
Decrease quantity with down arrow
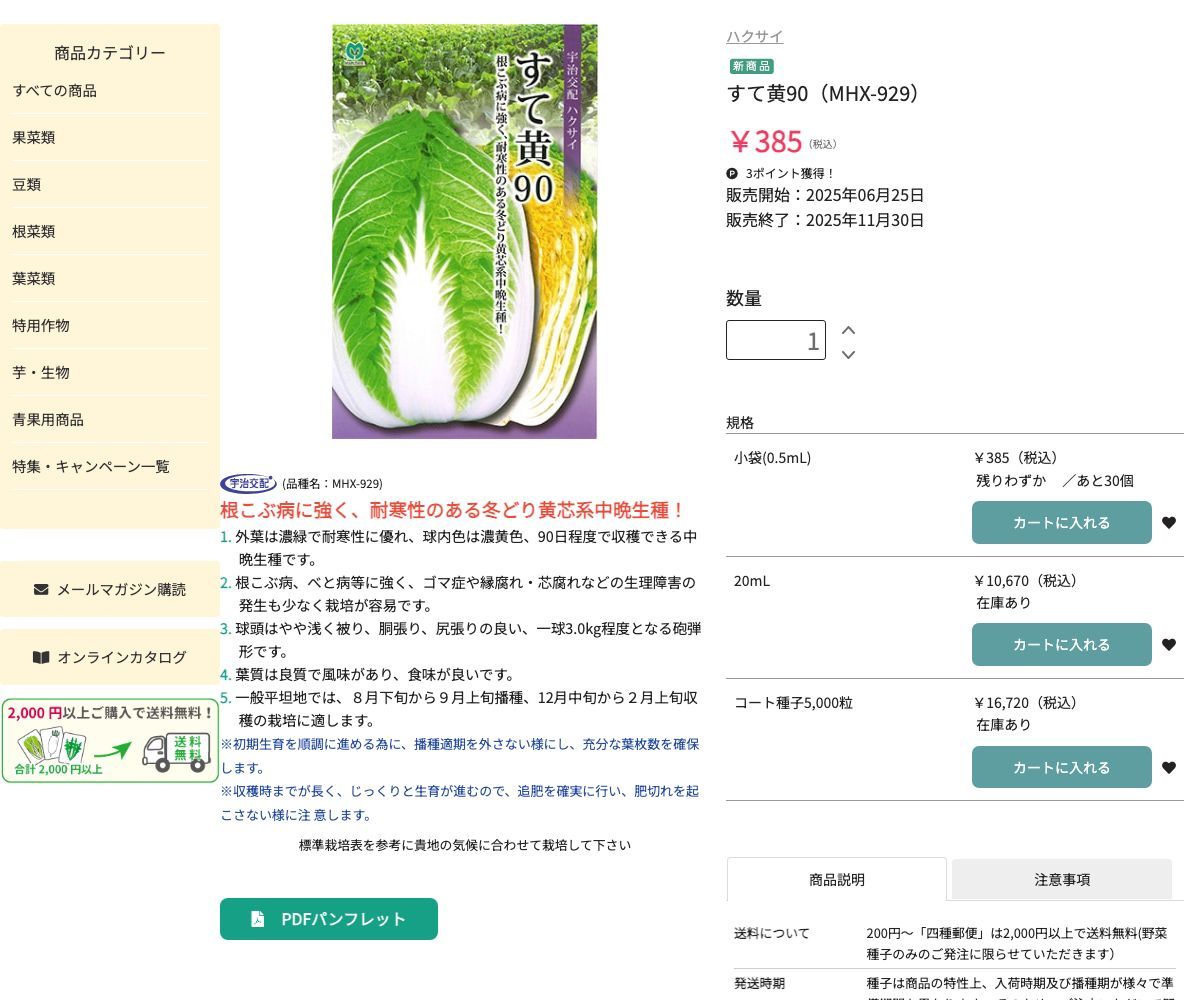point(848,354)
